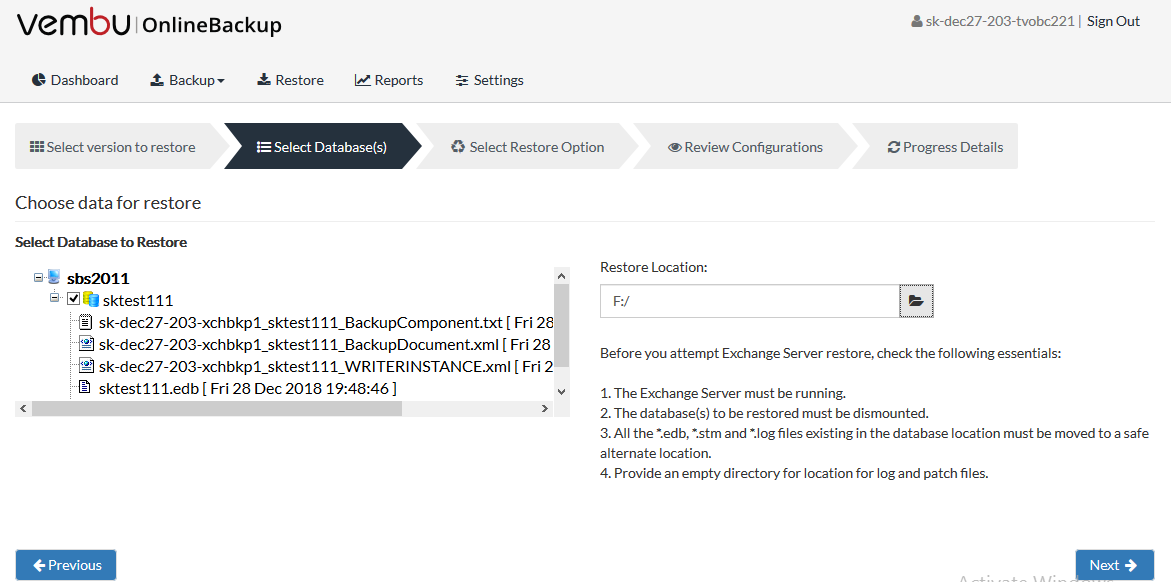Click the 'Choose data for restore' heading
The height and width of the screenshot is (582, 1171).
click(108, 202)
